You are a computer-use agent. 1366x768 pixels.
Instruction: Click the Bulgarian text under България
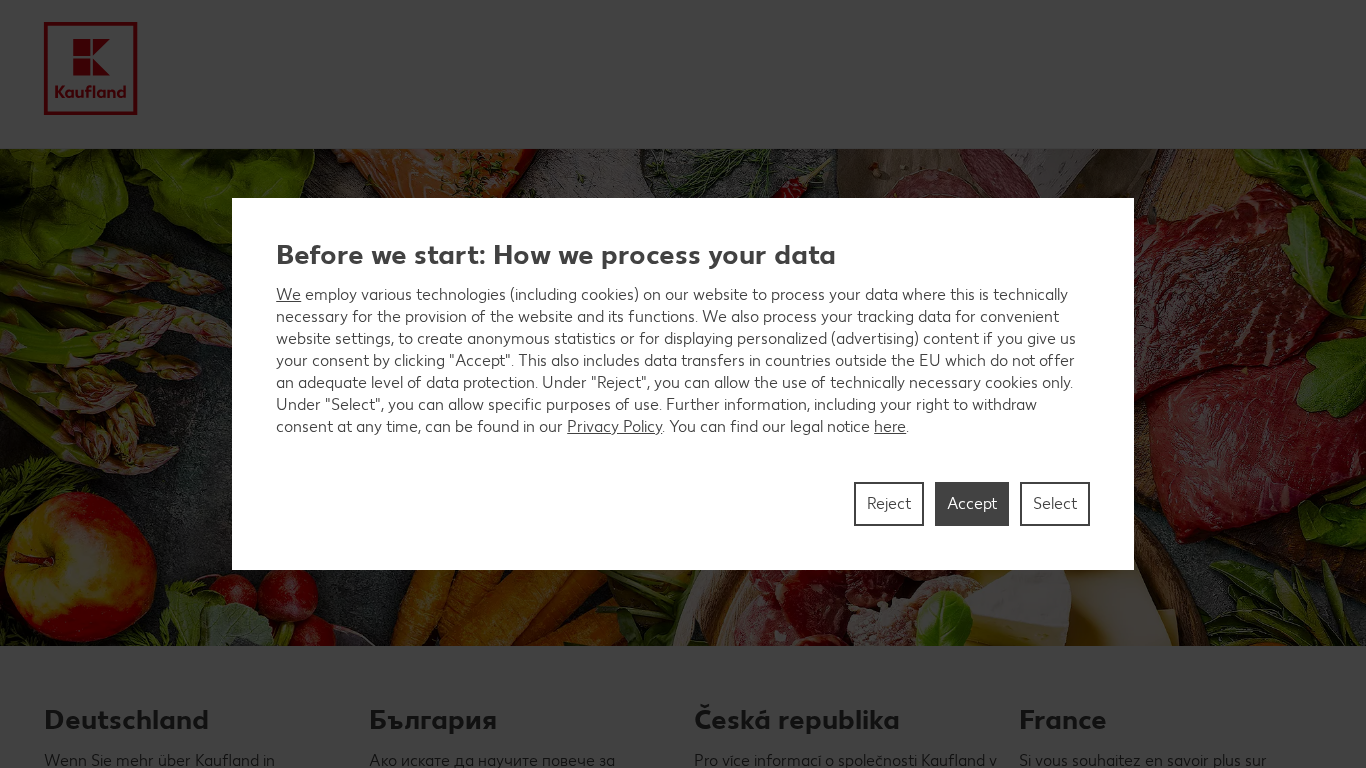point(492,760)
